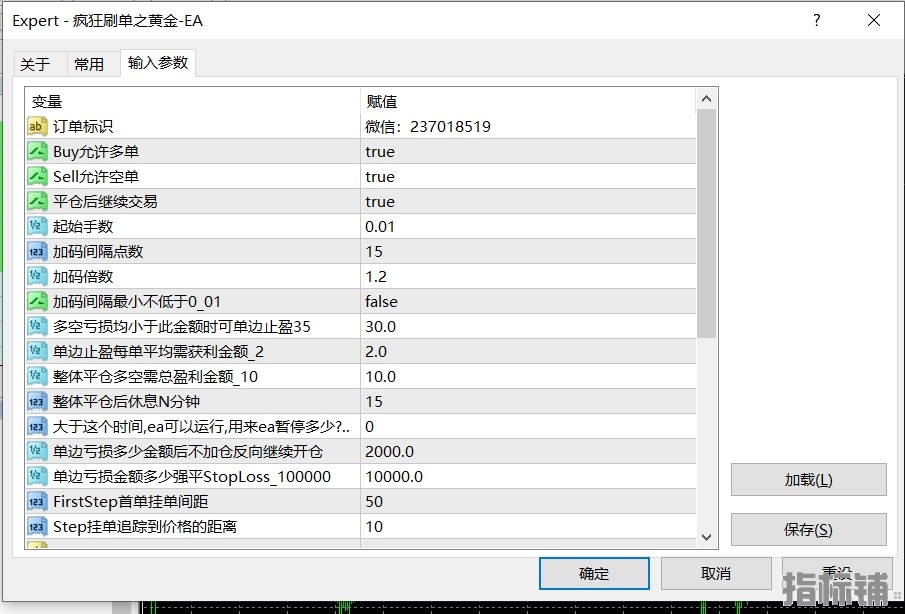Click the bool icon beside Buy允许多单
Image resolution: width=905 pixels, height=614 pixels.
[37, 151]
